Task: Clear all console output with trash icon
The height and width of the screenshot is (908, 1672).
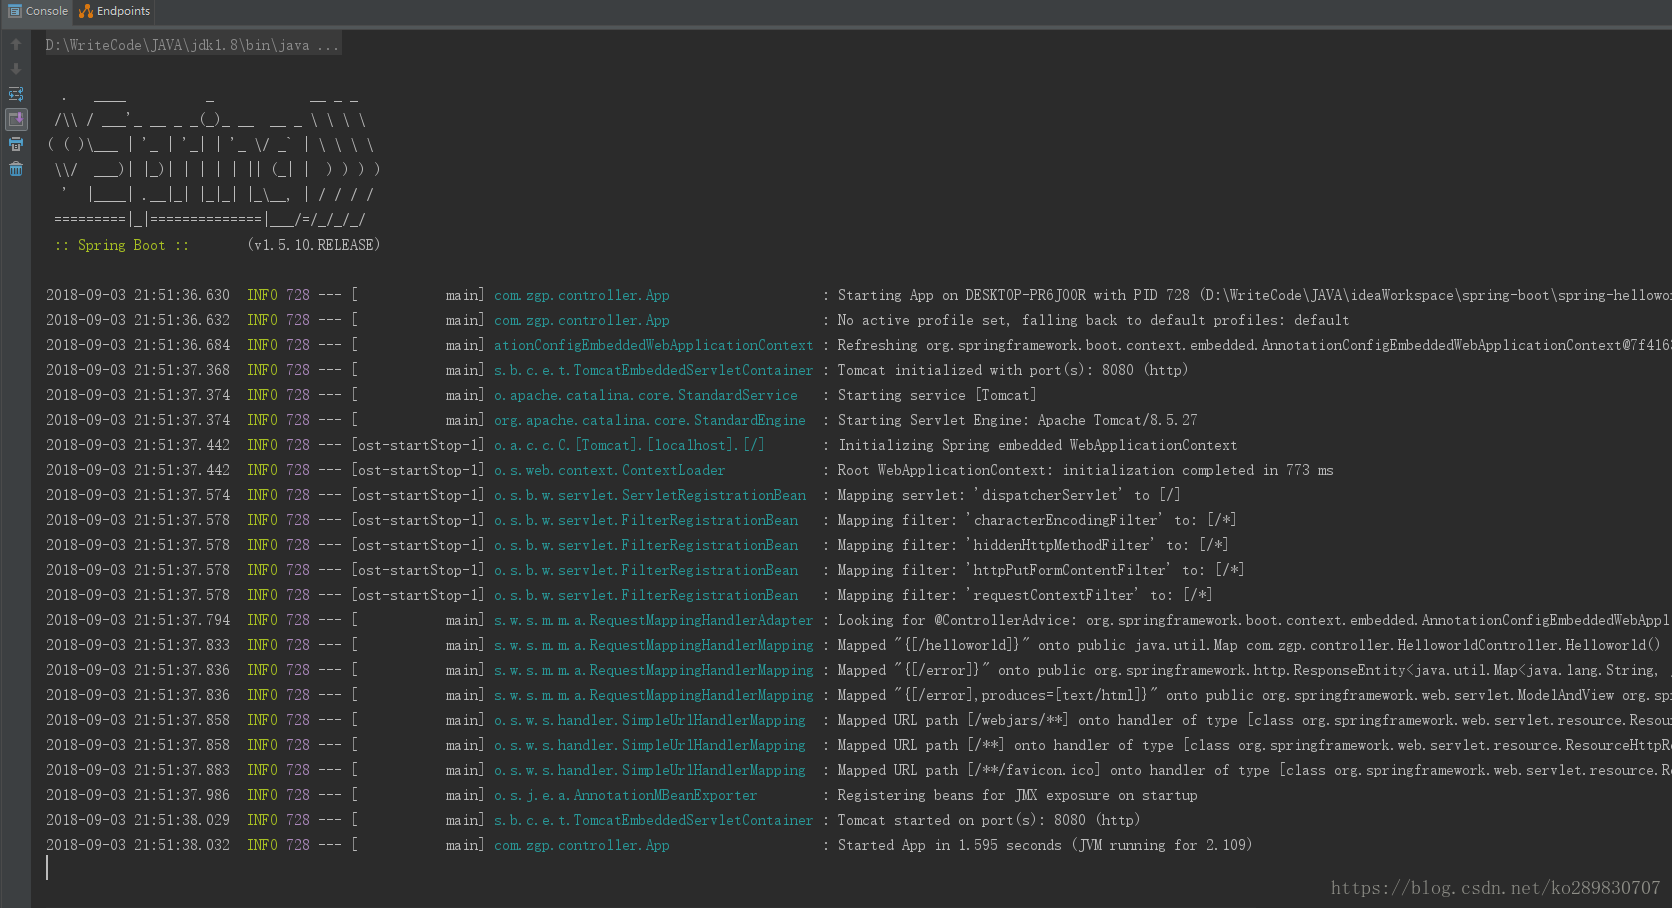Action: pos(16,168)
